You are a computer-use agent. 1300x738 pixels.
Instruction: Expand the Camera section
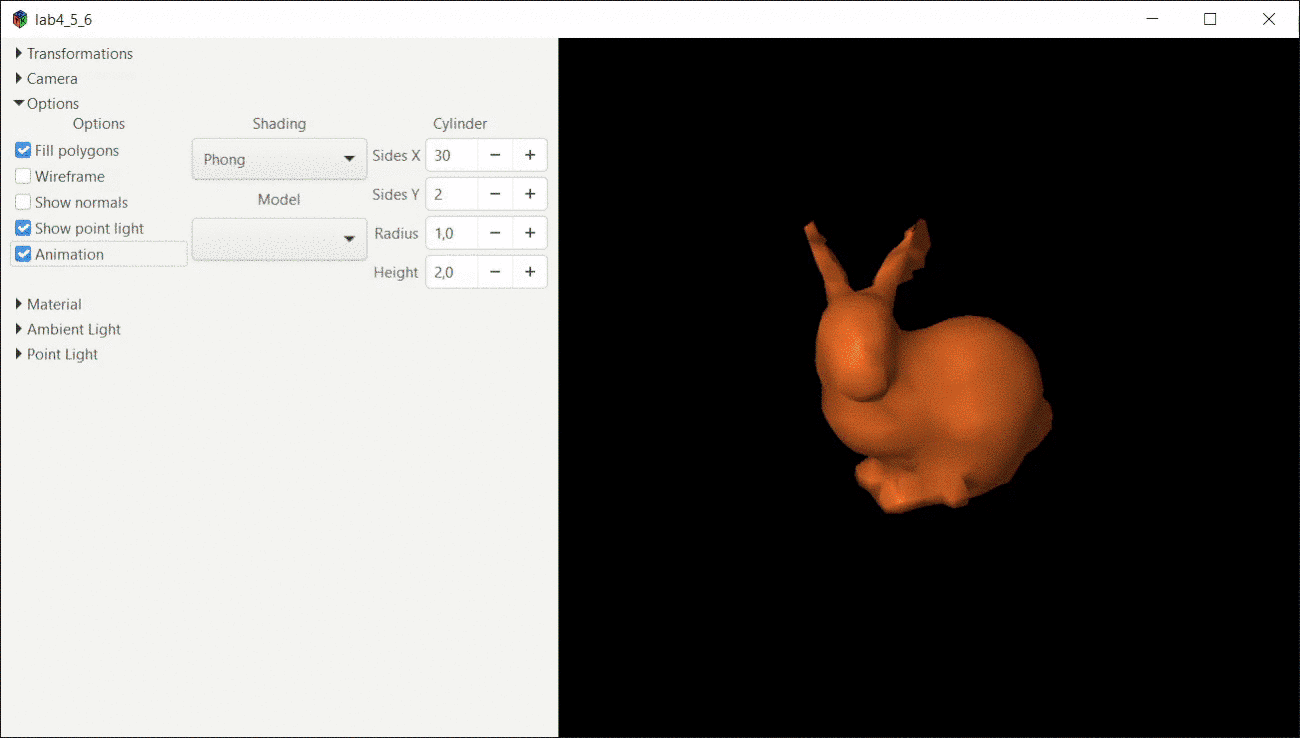click(46, 79)
